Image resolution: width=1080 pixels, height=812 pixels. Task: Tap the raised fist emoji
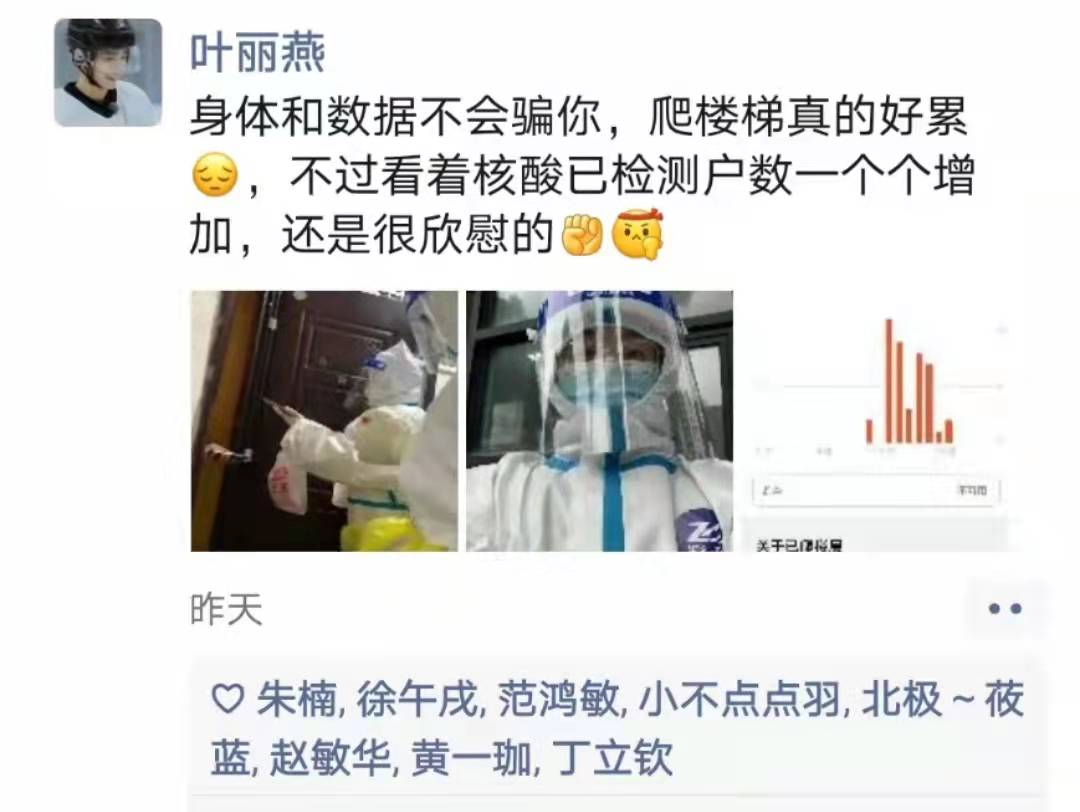point(582,234)
